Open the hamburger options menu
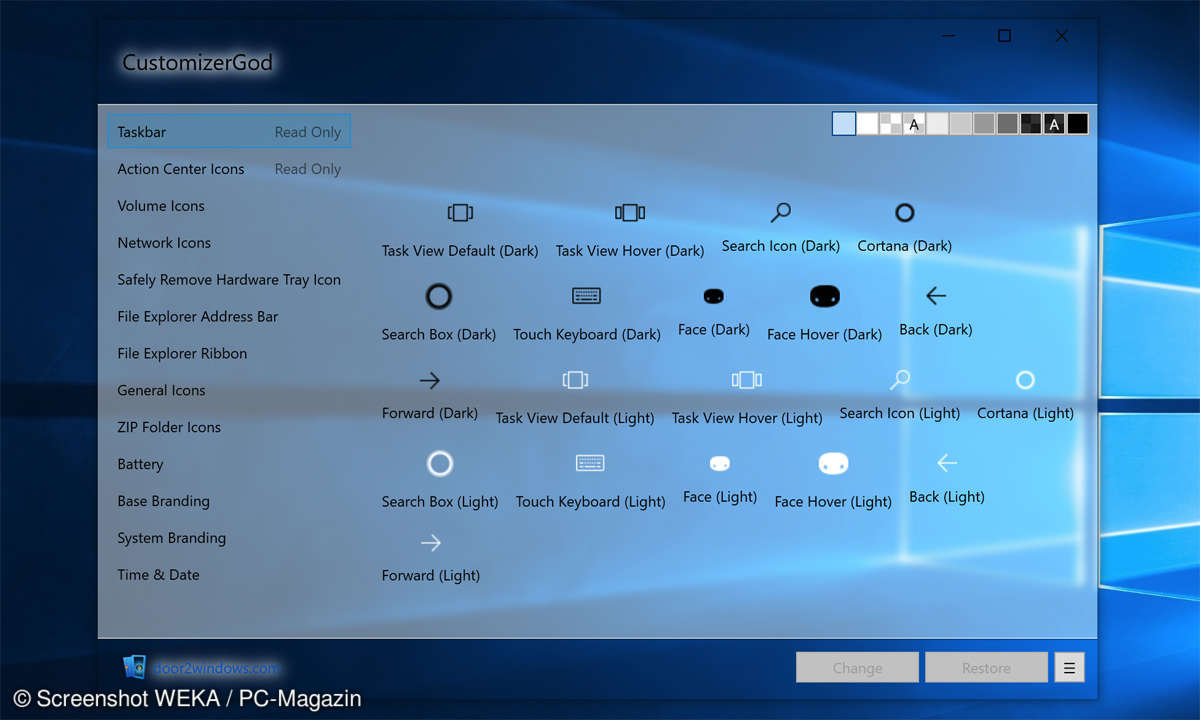Viewport: 1200px width, 720px height. point(1069,668)
